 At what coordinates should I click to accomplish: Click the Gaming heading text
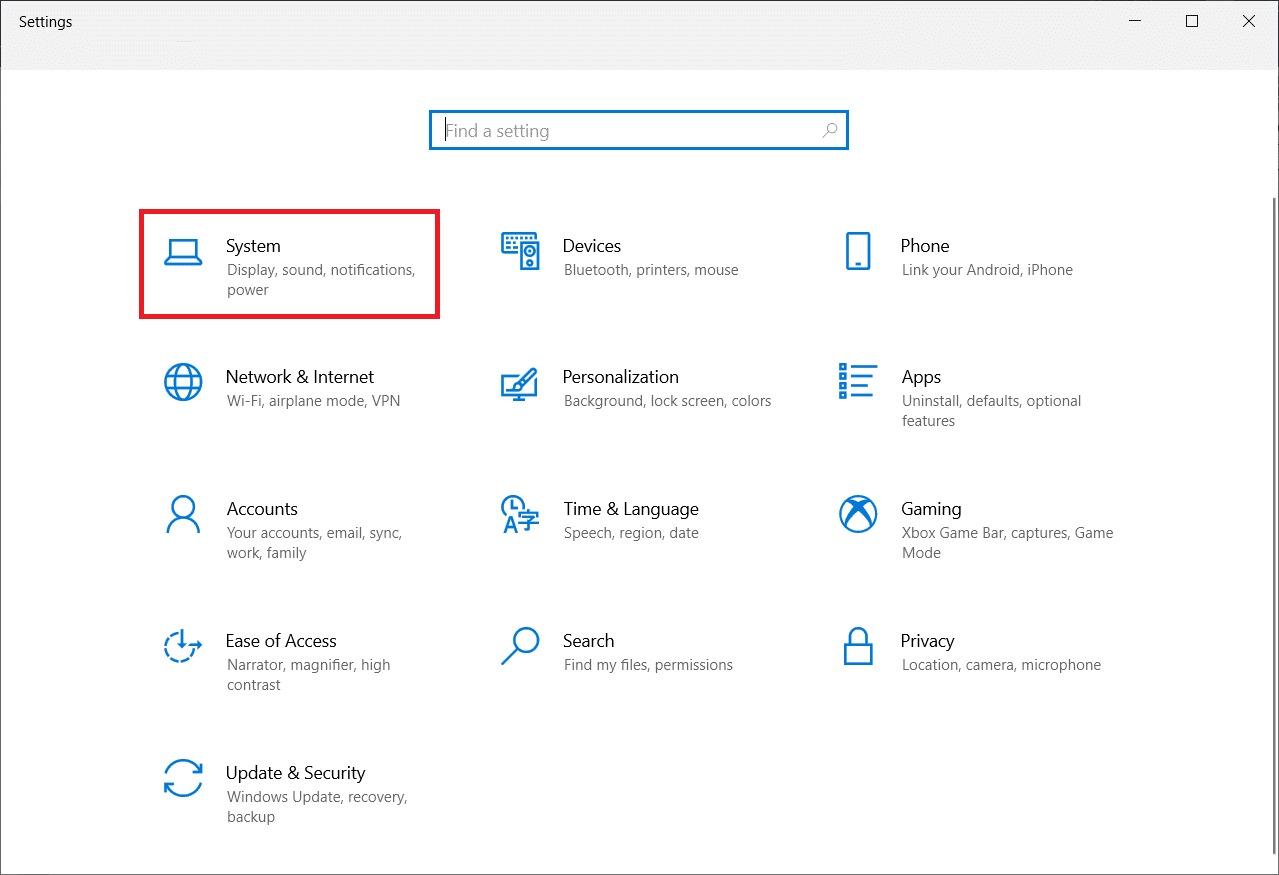click(x=931, y=509)
